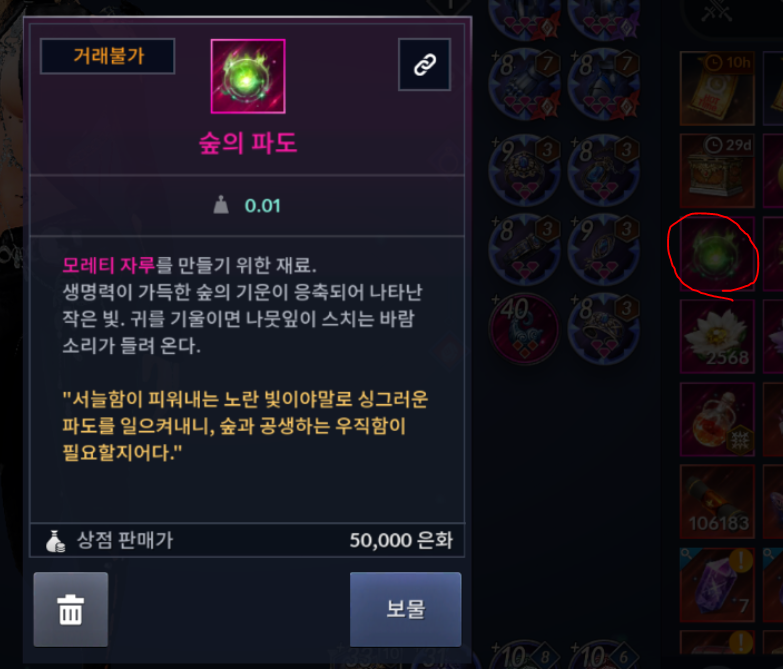The width and height of the screenshot is (783, 669).
Task: Select the red-circled green orb inventory item
Action: (717, 253)
